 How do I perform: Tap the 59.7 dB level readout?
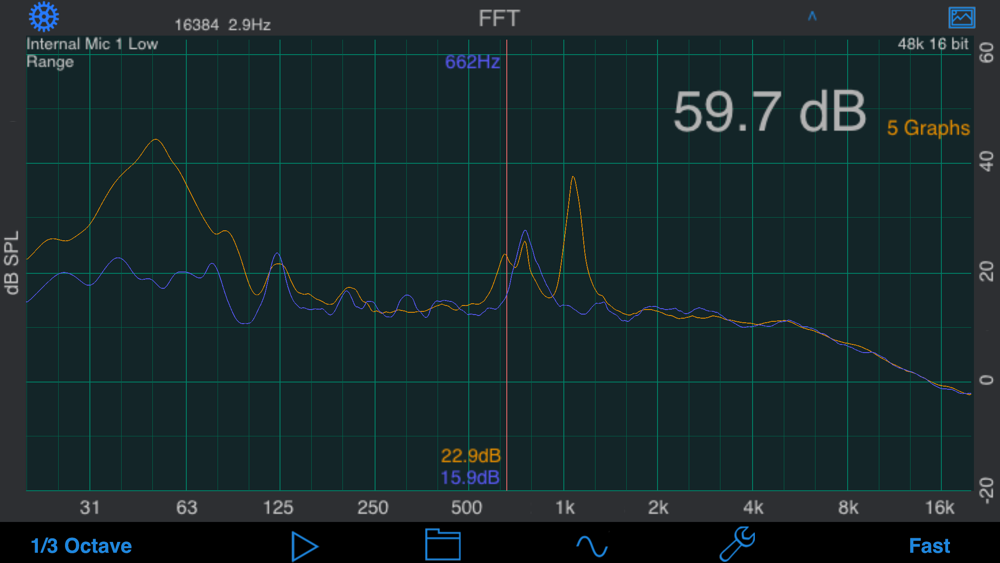click(770, 112)
